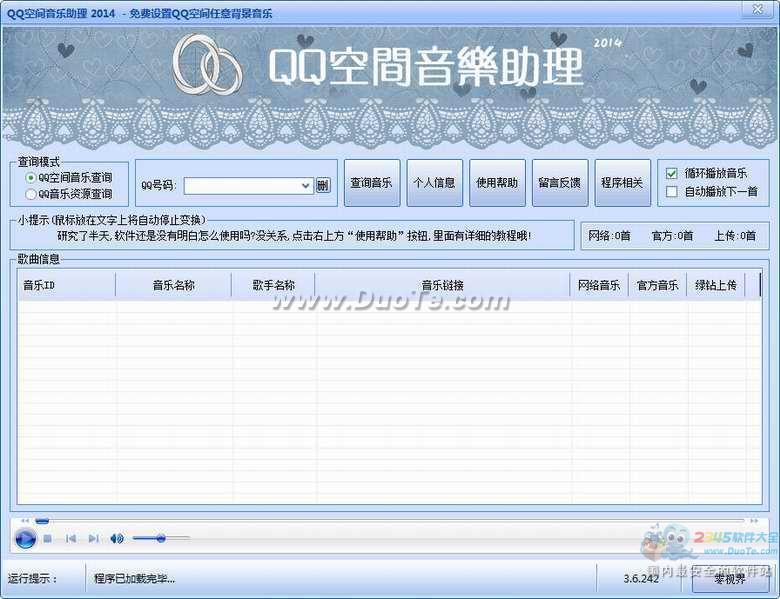780x599 pixels.
Task: Sort by 音乐ID column header
Action: tap(67, 285)
